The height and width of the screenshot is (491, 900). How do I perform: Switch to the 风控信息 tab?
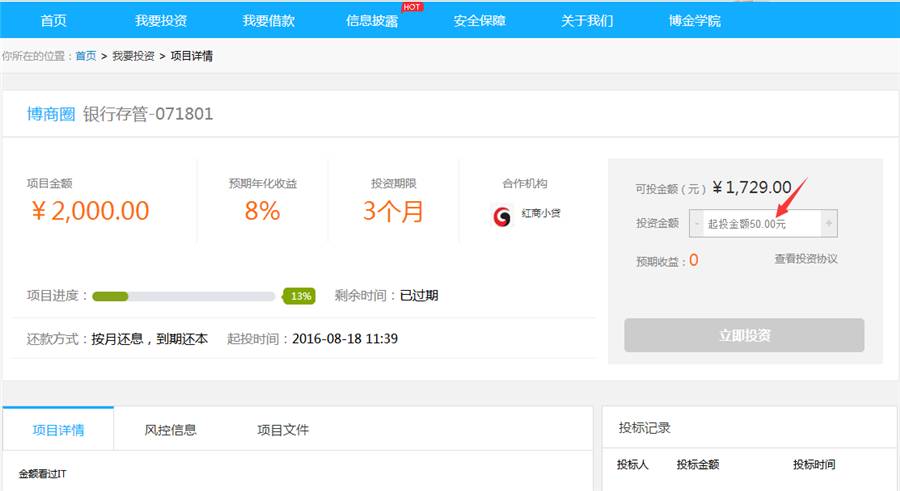click(171, 430)
